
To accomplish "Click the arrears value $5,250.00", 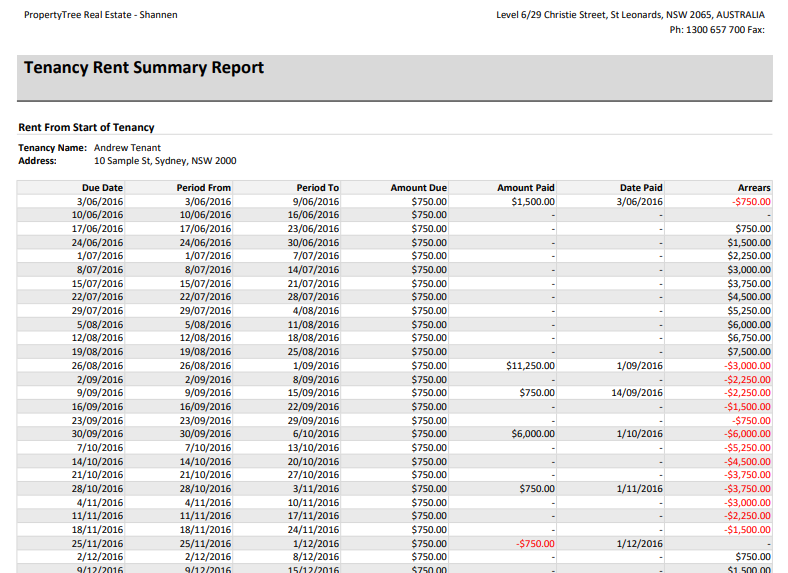I will pyautogui.click(x=749, y=311).
